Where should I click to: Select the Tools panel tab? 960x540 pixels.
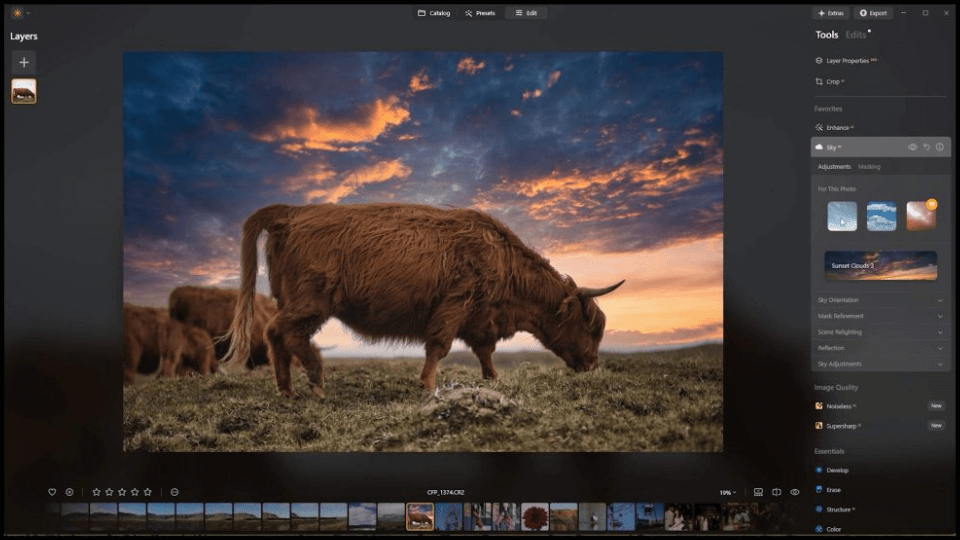point(827,35)
